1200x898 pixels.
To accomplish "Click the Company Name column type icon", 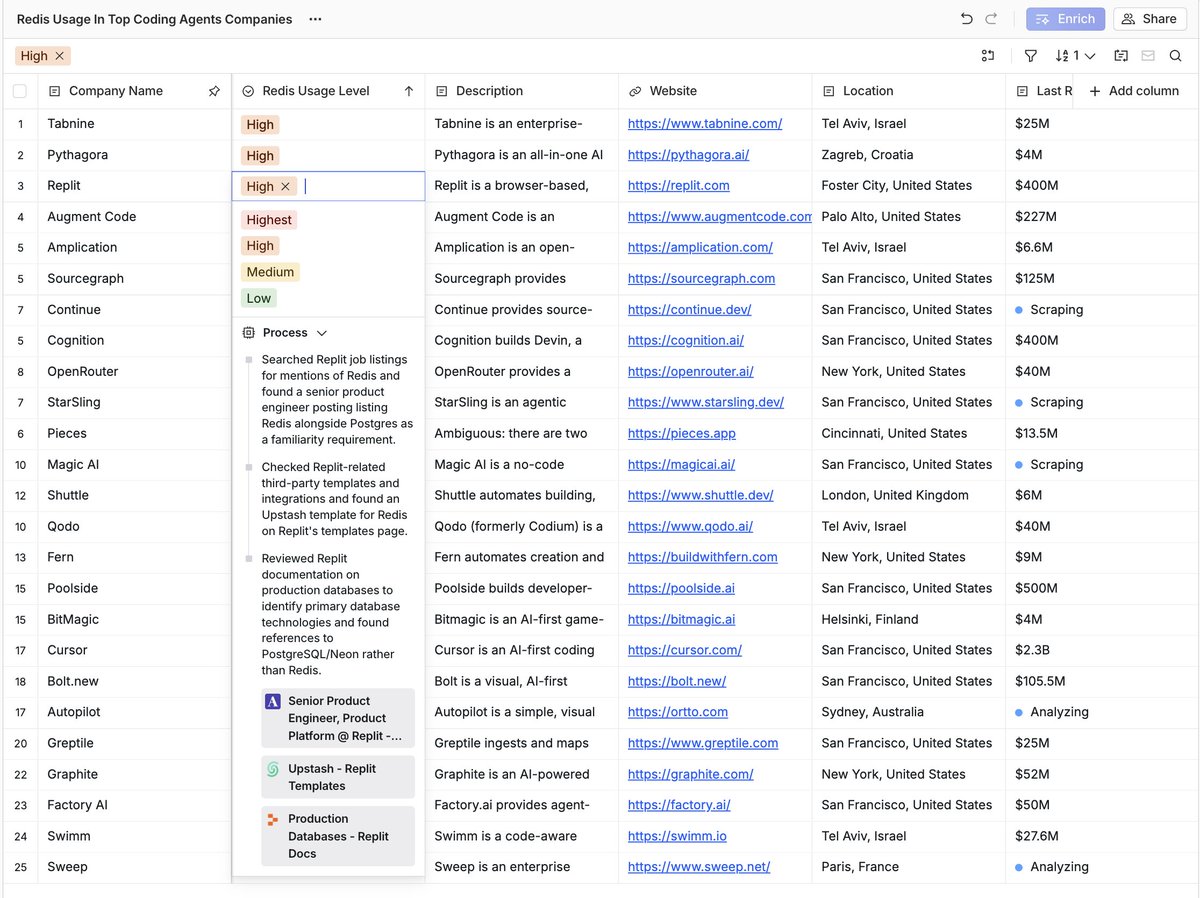I will 55,91.
